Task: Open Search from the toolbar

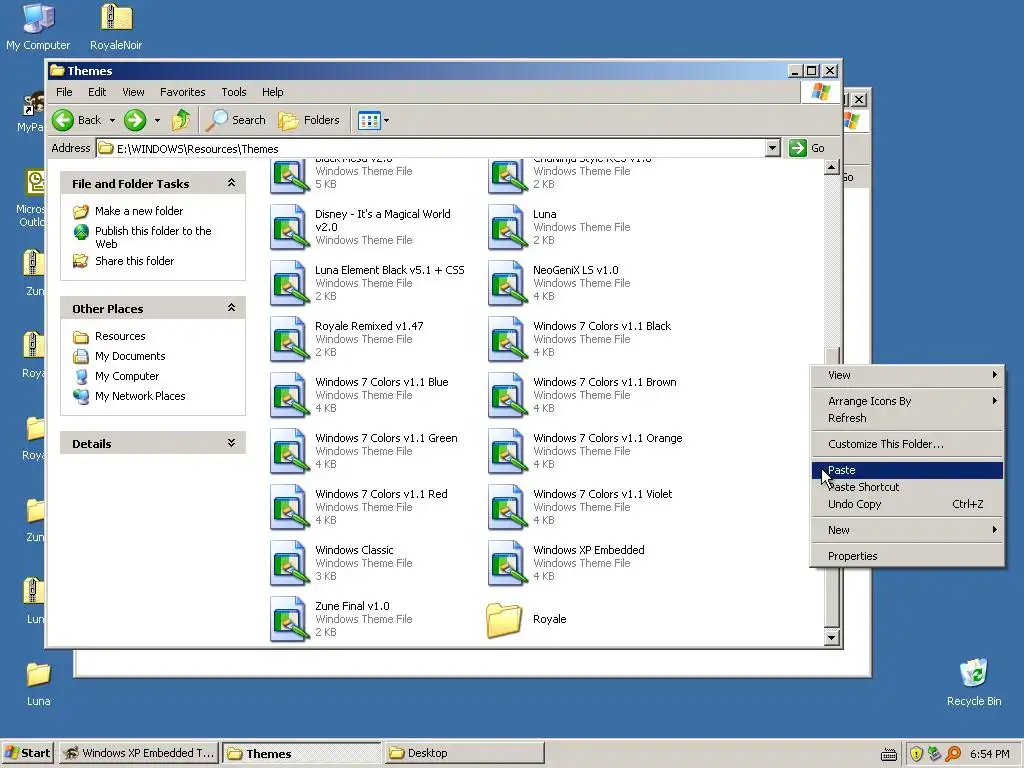Action: (x=236, y=120)
